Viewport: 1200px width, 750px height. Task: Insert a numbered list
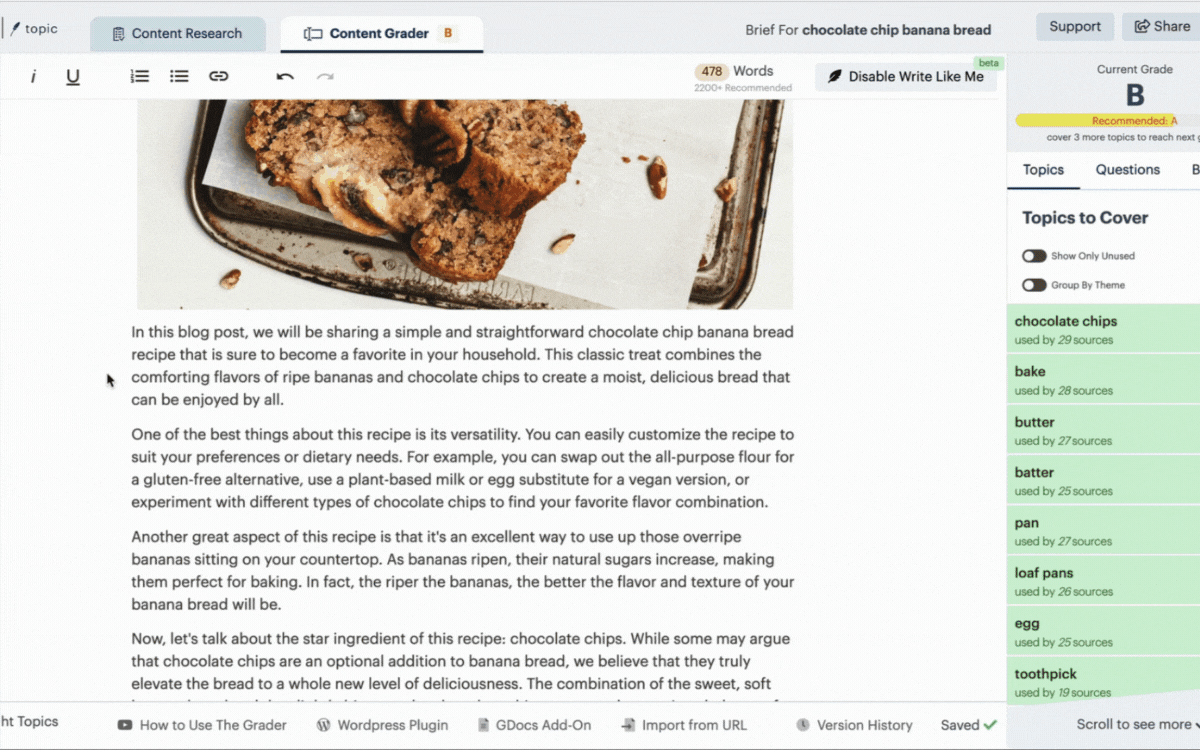pos(140,76)
